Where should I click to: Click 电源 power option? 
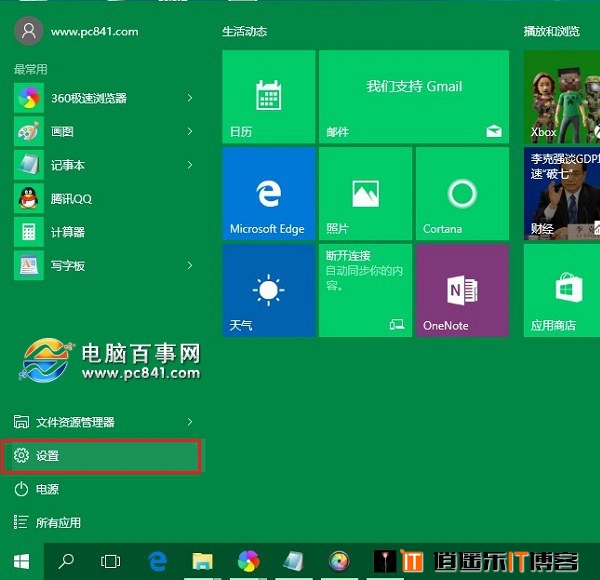click(103, 489)
